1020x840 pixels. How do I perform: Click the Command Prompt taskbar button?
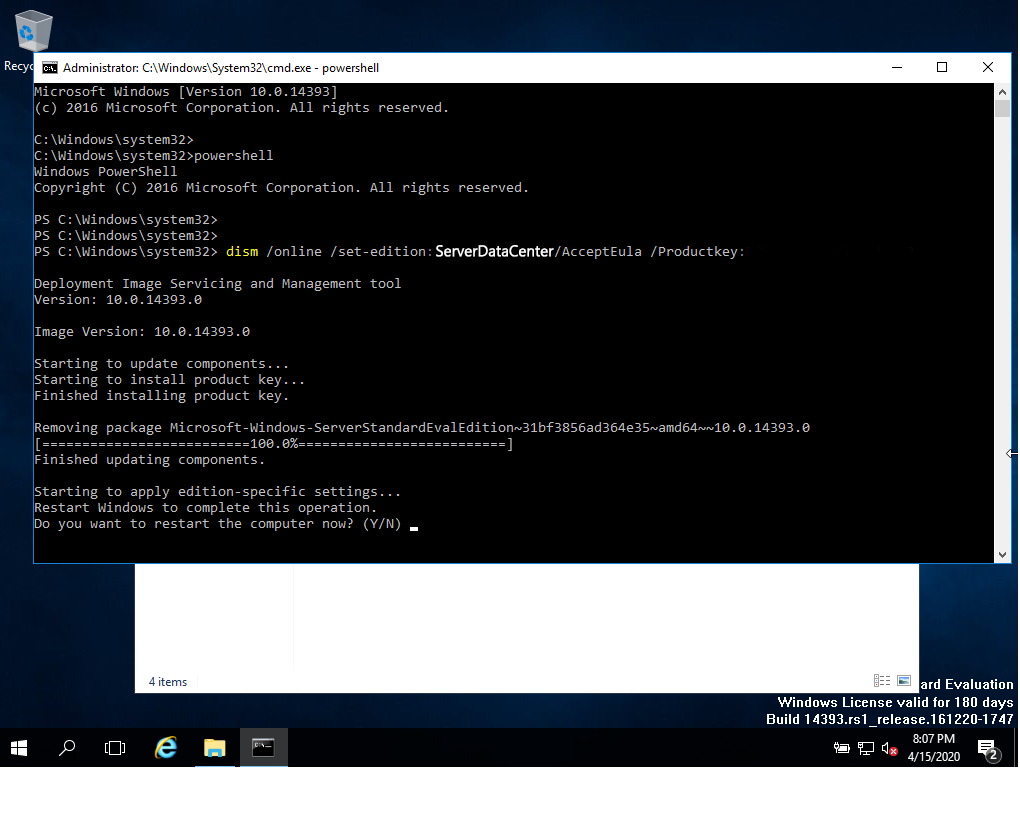263,748
